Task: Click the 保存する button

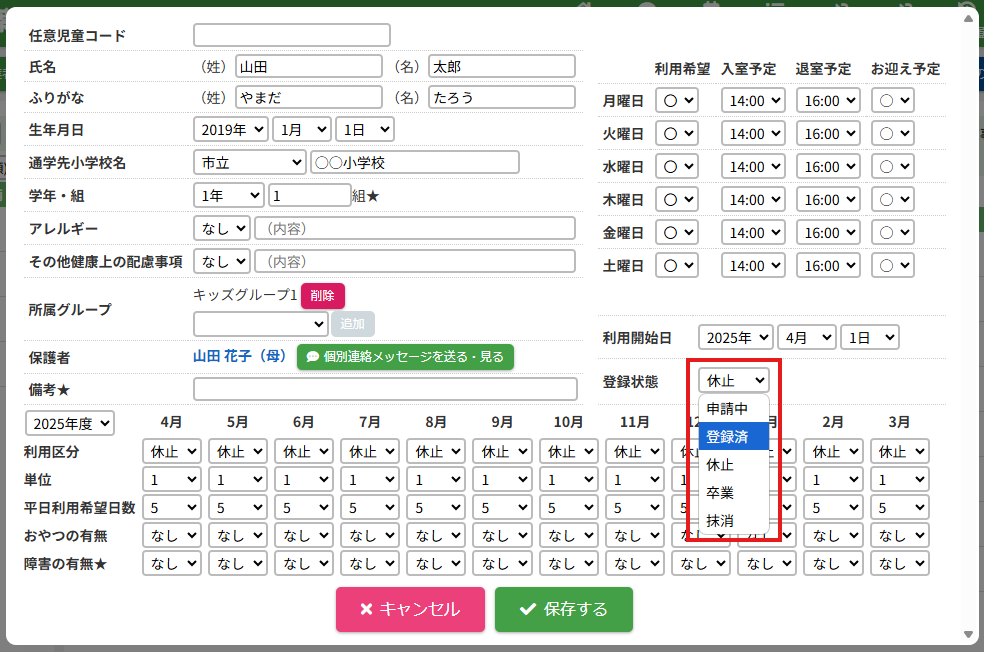Action: pos(564,609)
